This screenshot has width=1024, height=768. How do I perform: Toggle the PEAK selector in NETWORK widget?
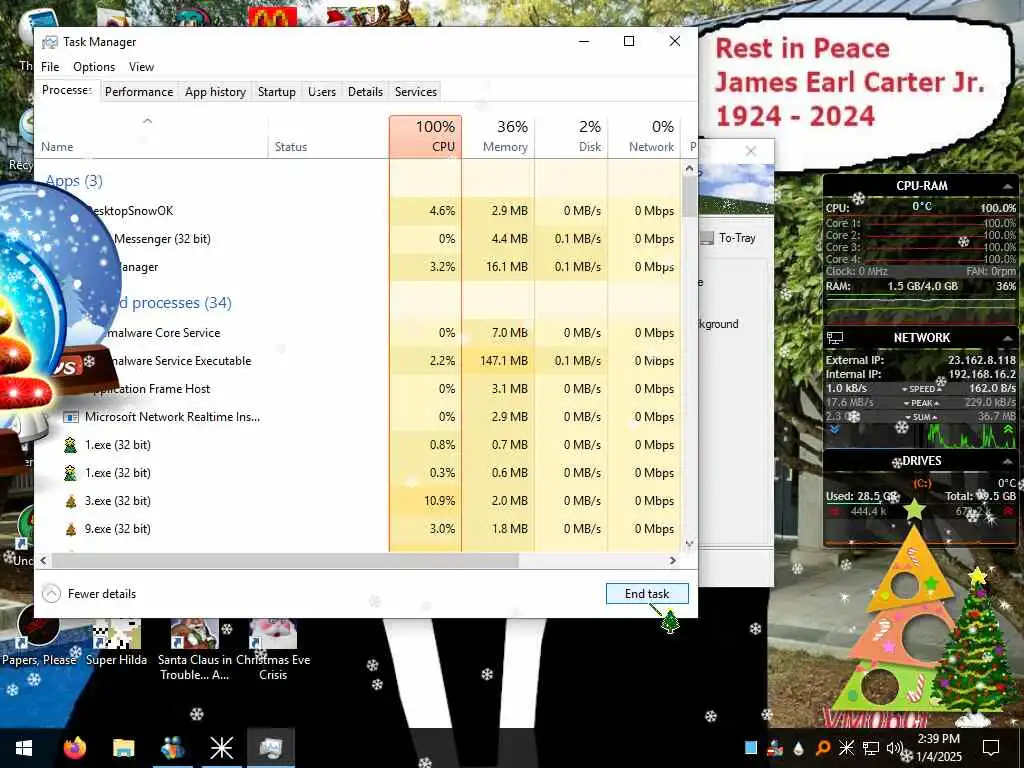(921, 403)
